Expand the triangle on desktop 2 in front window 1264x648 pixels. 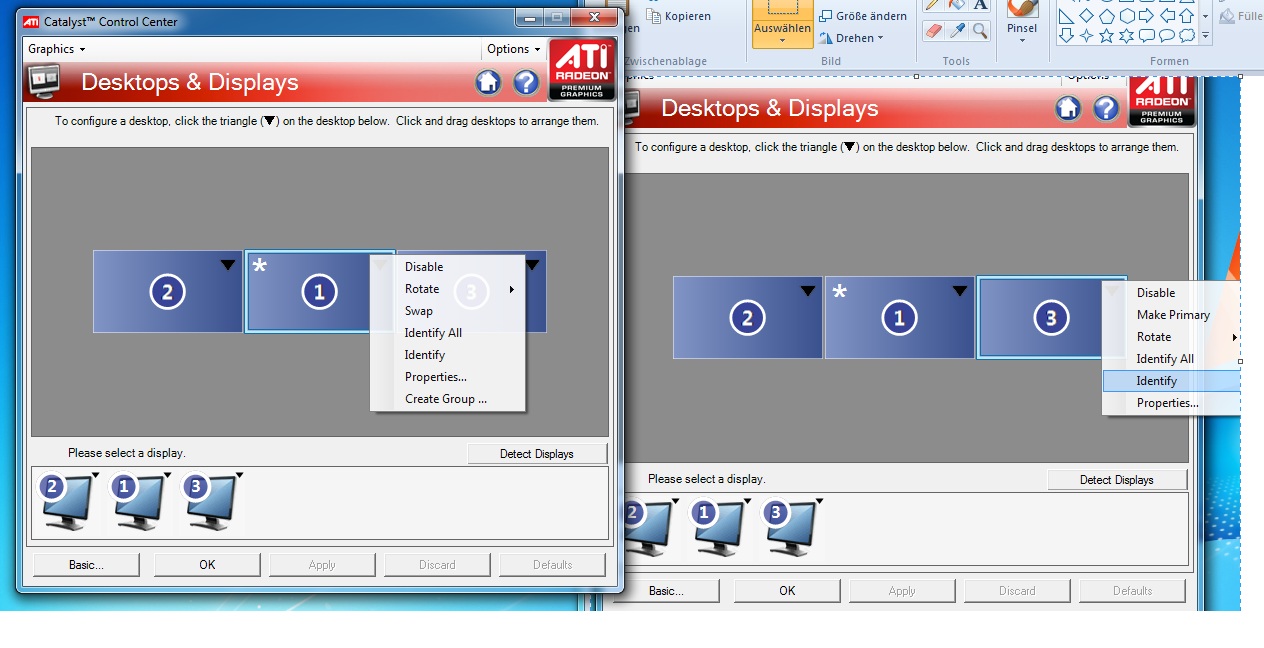coord(228,265)
